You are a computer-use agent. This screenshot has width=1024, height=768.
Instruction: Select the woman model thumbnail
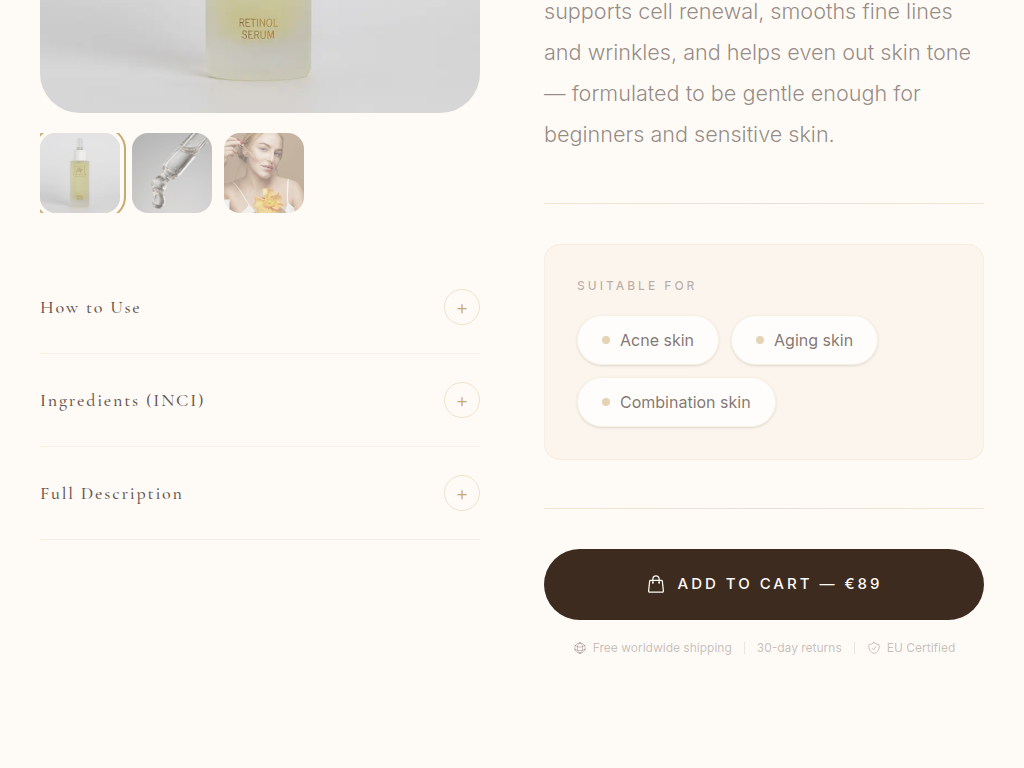(264, 173)
